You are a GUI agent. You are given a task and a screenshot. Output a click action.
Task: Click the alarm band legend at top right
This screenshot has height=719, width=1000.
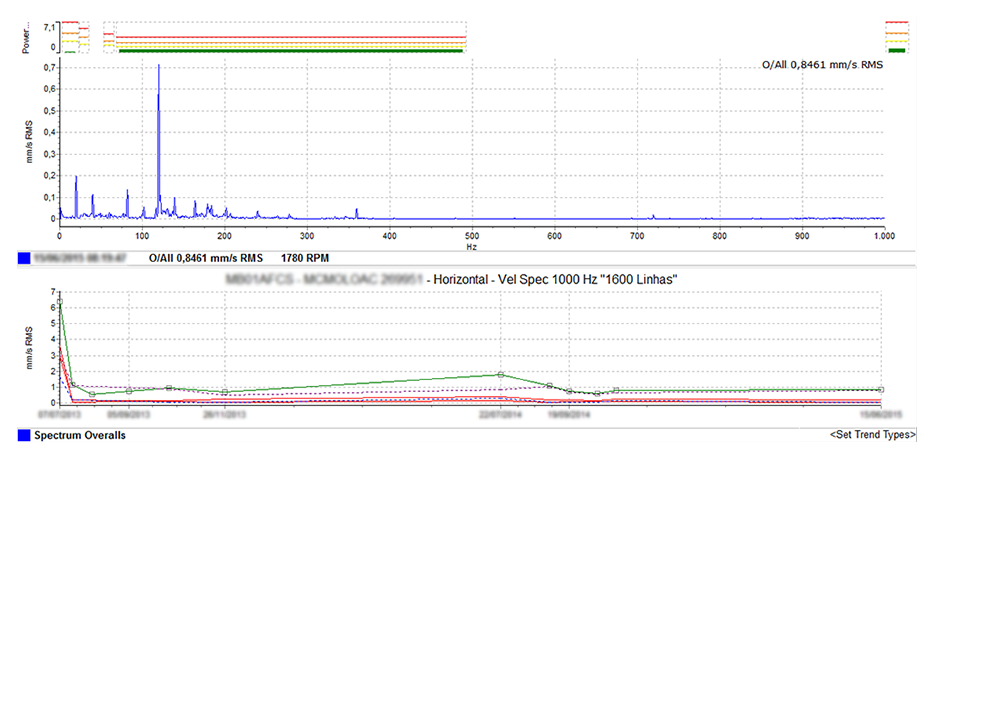point(896,36)
